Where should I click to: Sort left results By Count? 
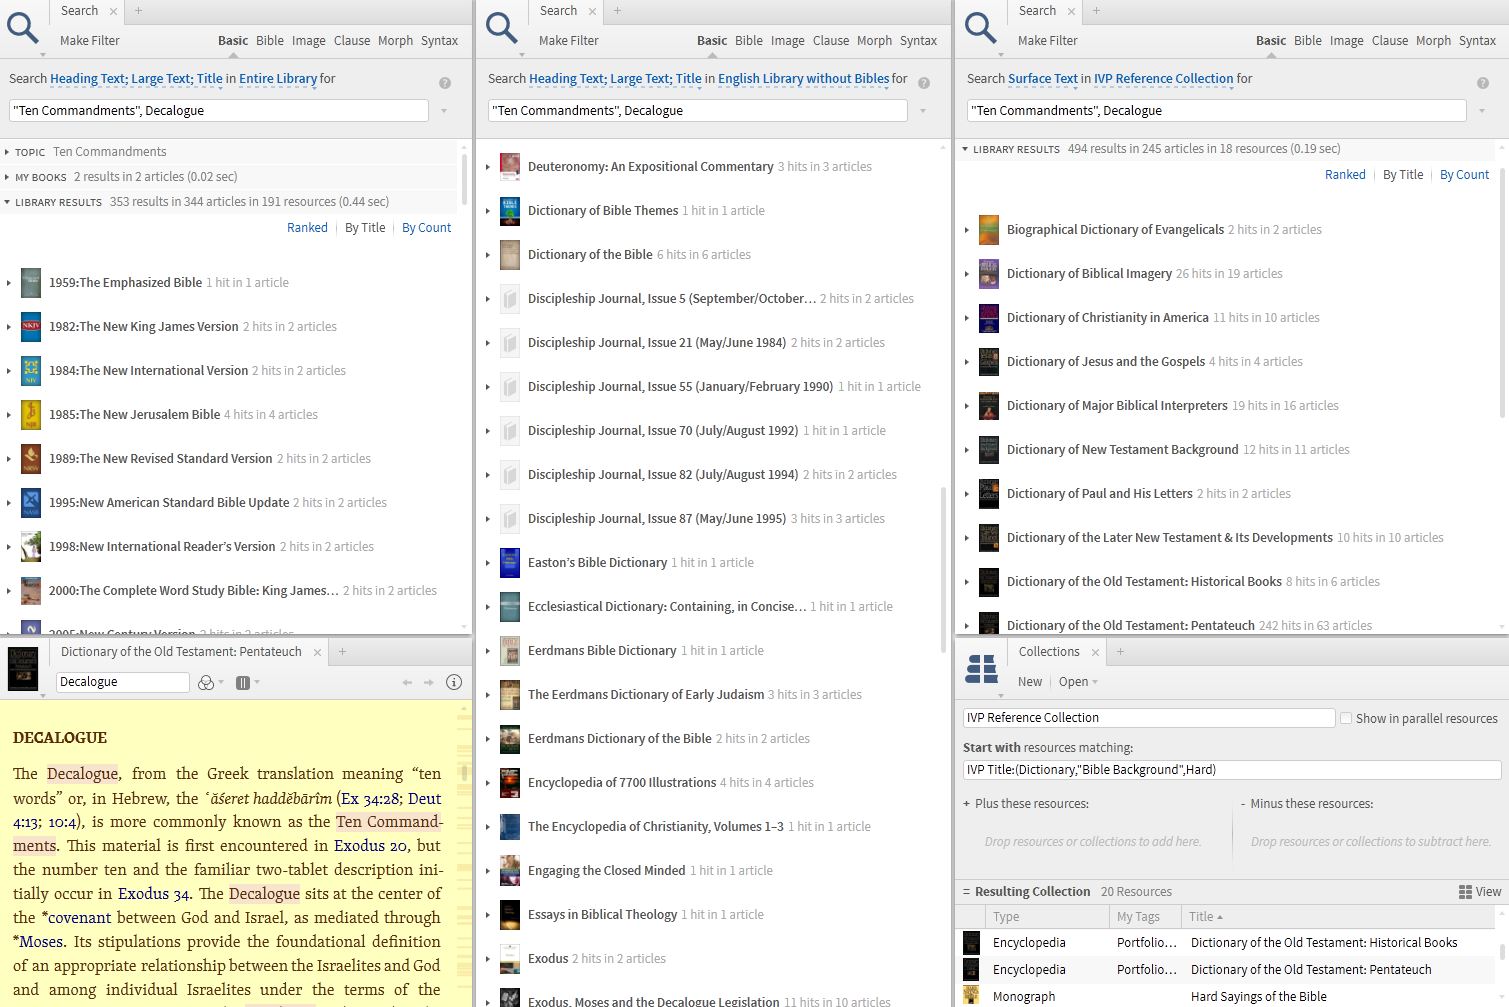coord(427,228)
